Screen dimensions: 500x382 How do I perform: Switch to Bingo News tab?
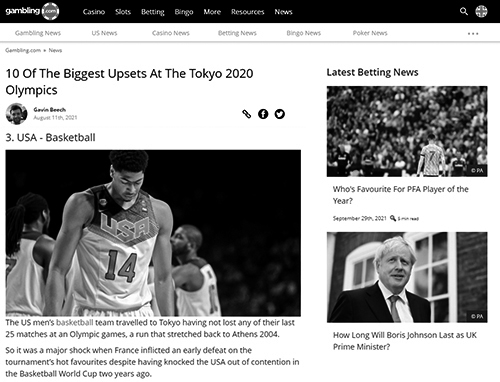(x=303, y=33)
